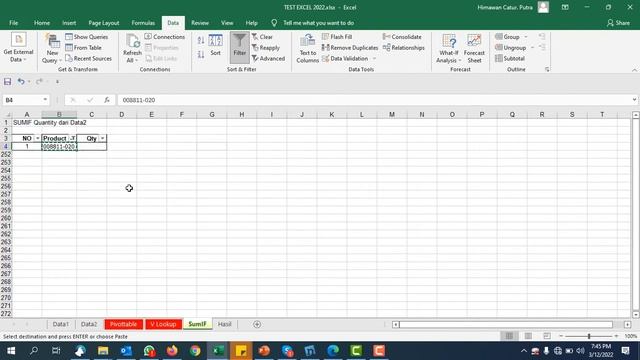Click Show Queries in ribbon

click(x=87, y=37)
